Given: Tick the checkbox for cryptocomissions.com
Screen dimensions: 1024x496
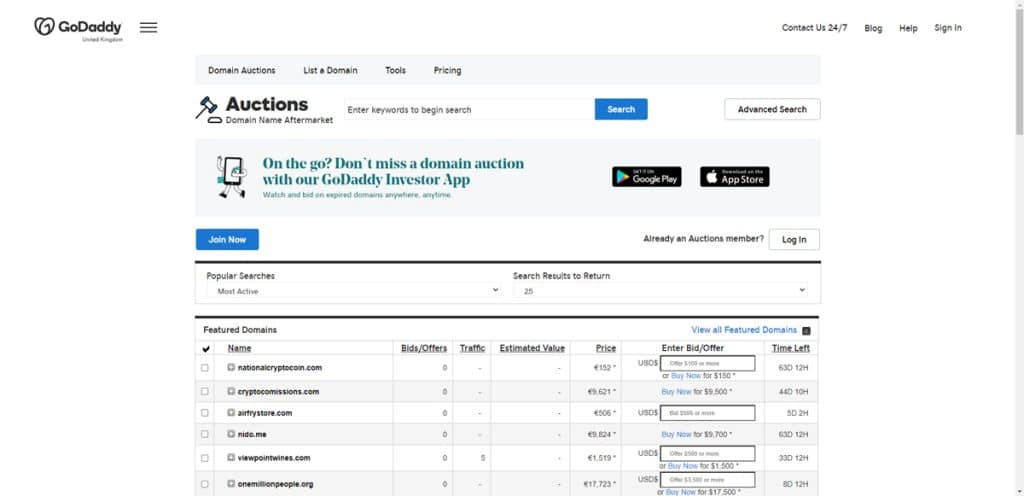Looking at the screenshot, I should pyautogui.click(x=205, y=392).
